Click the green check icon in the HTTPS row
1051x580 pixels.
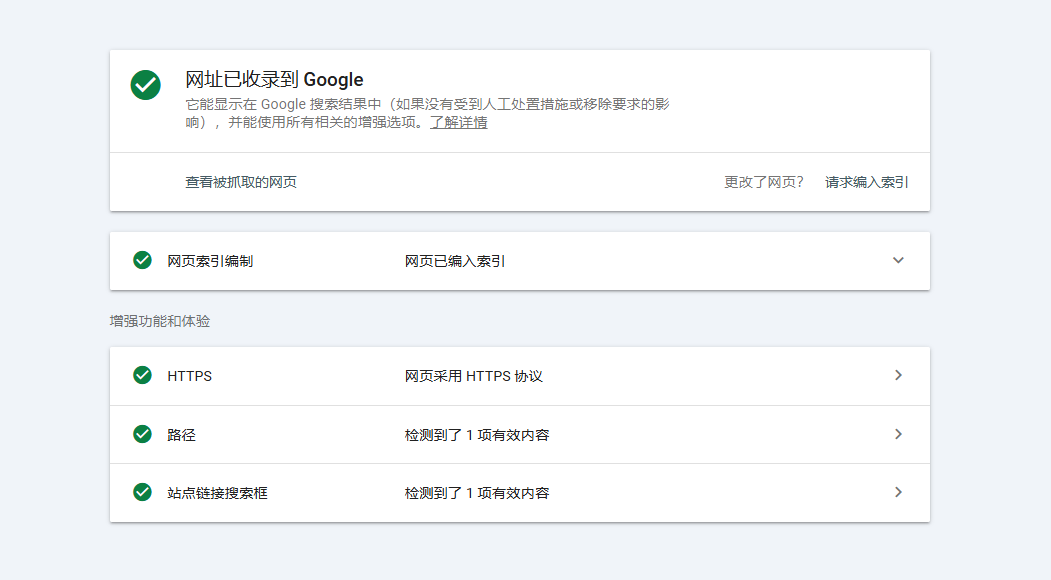coord(142,375)
